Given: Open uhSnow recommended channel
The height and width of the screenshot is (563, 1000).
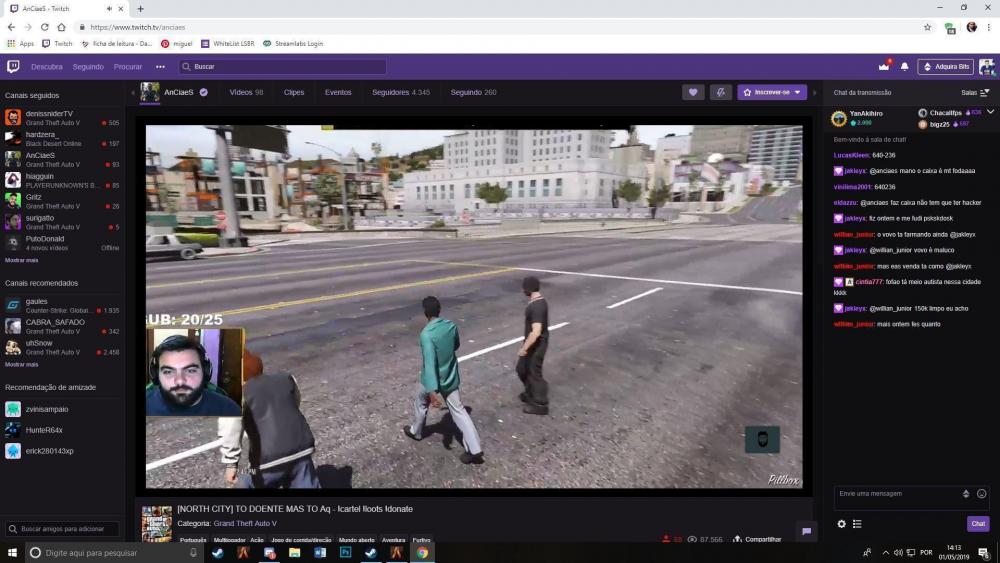Looking at the screenshot, I should (62, 347).
